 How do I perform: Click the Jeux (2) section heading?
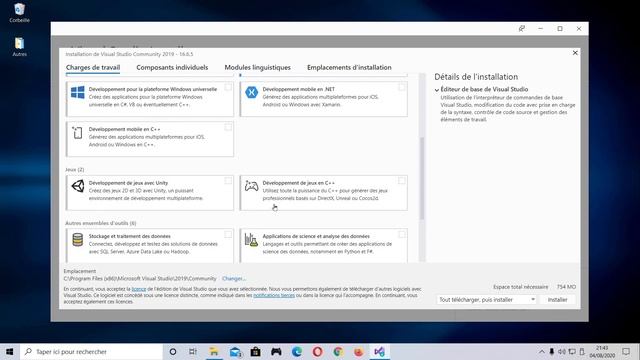(x=75, y=169)
